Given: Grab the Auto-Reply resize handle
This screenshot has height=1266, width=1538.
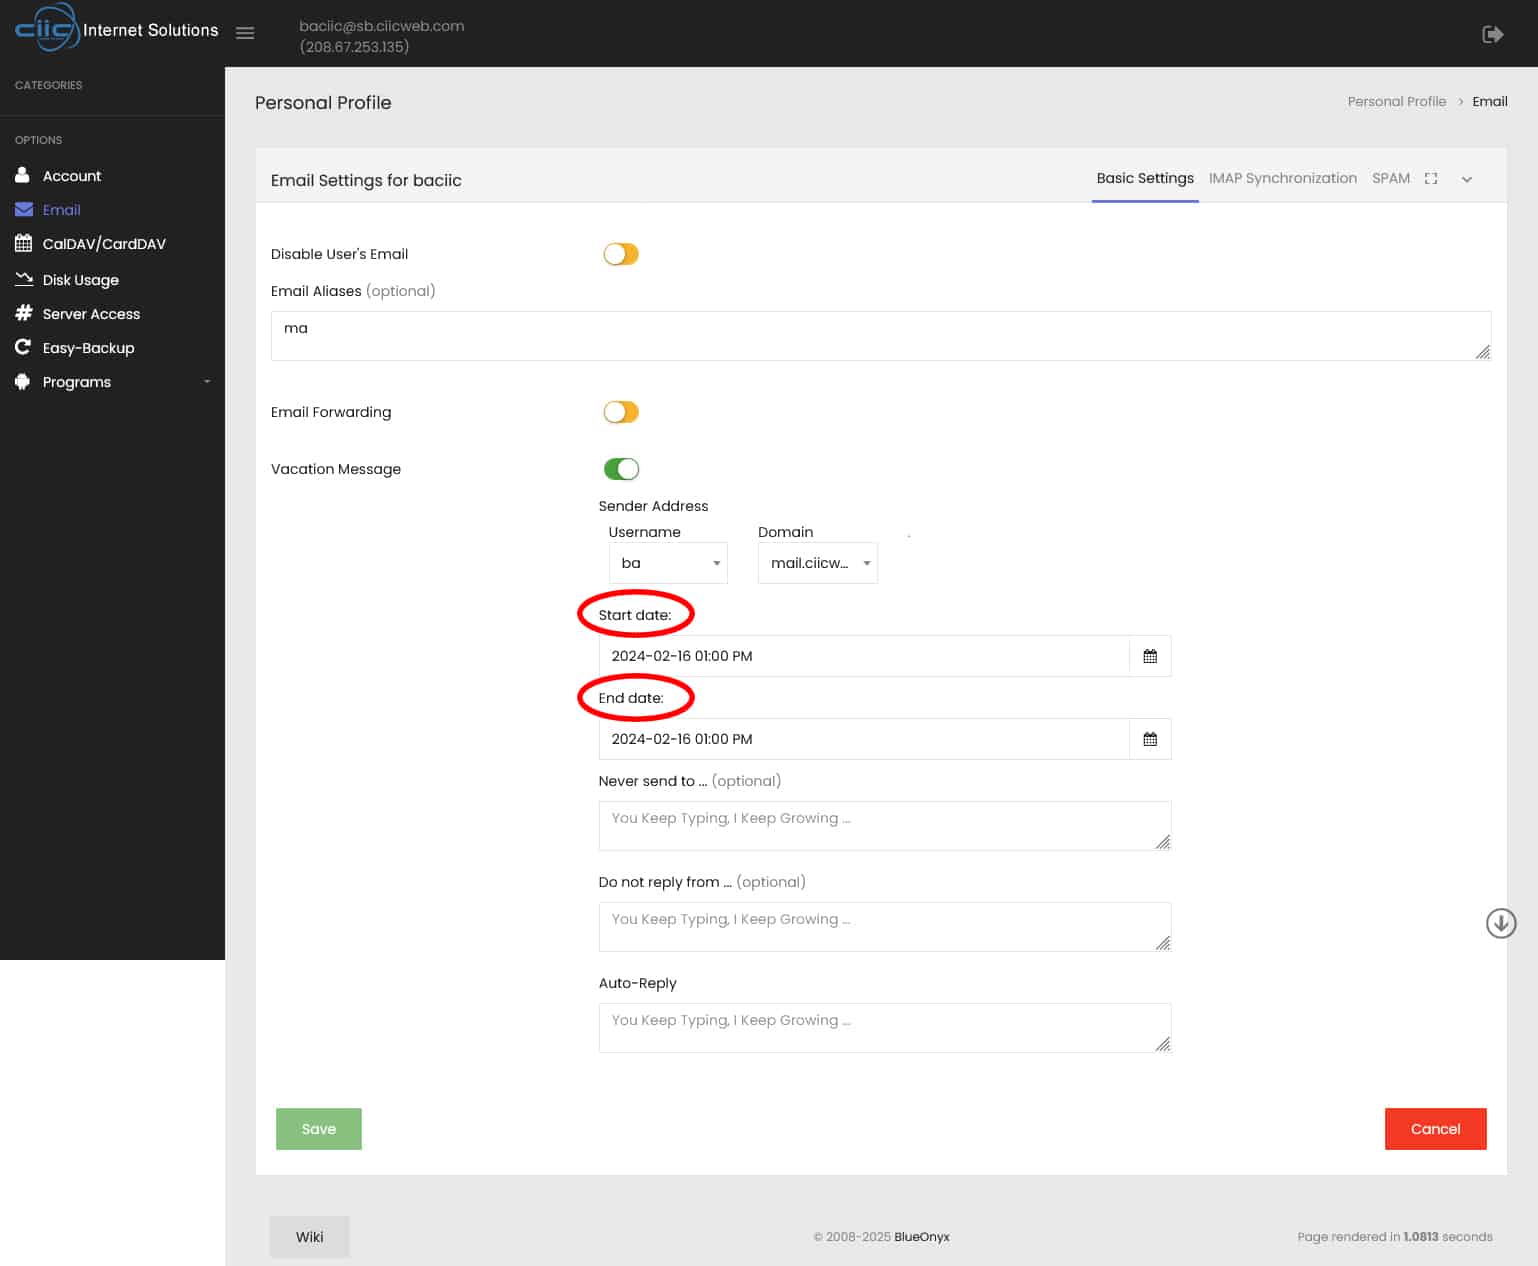Looking at the screenshot, I should pyautogui.click(x=1163, y=1044).
